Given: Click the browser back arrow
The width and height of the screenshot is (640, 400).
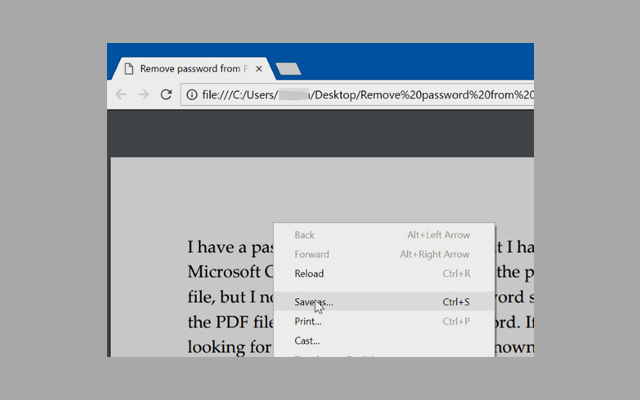Looking at the screenshot, I should (x=121, y=95).
